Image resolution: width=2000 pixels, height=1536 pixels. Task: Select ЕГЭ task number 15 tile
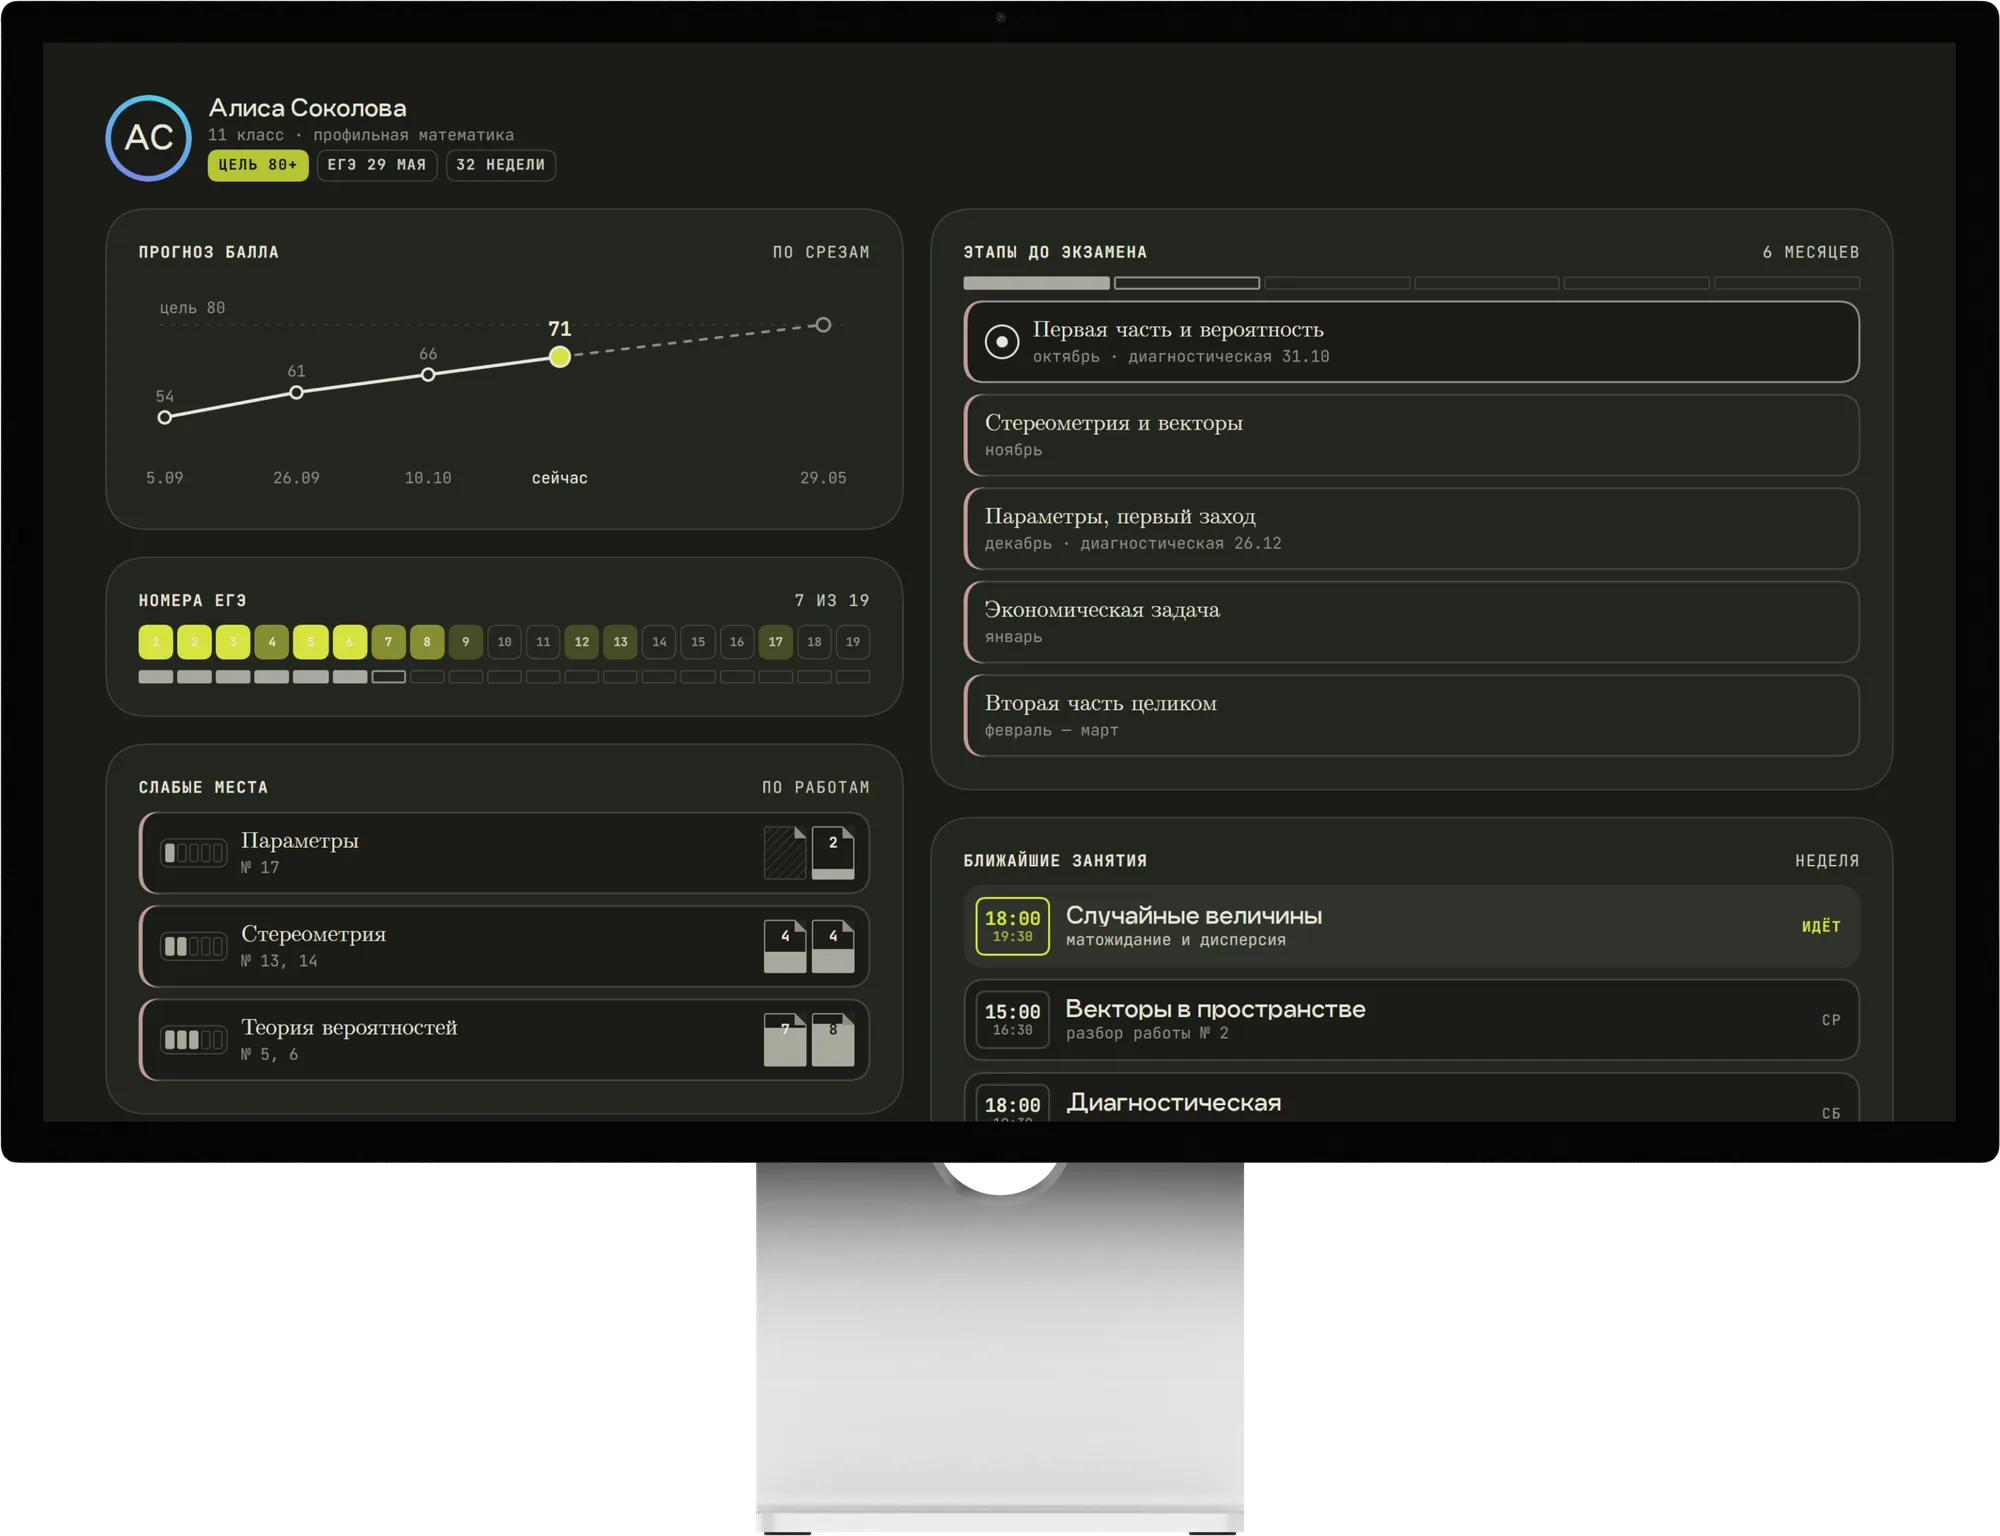point(698,642)
